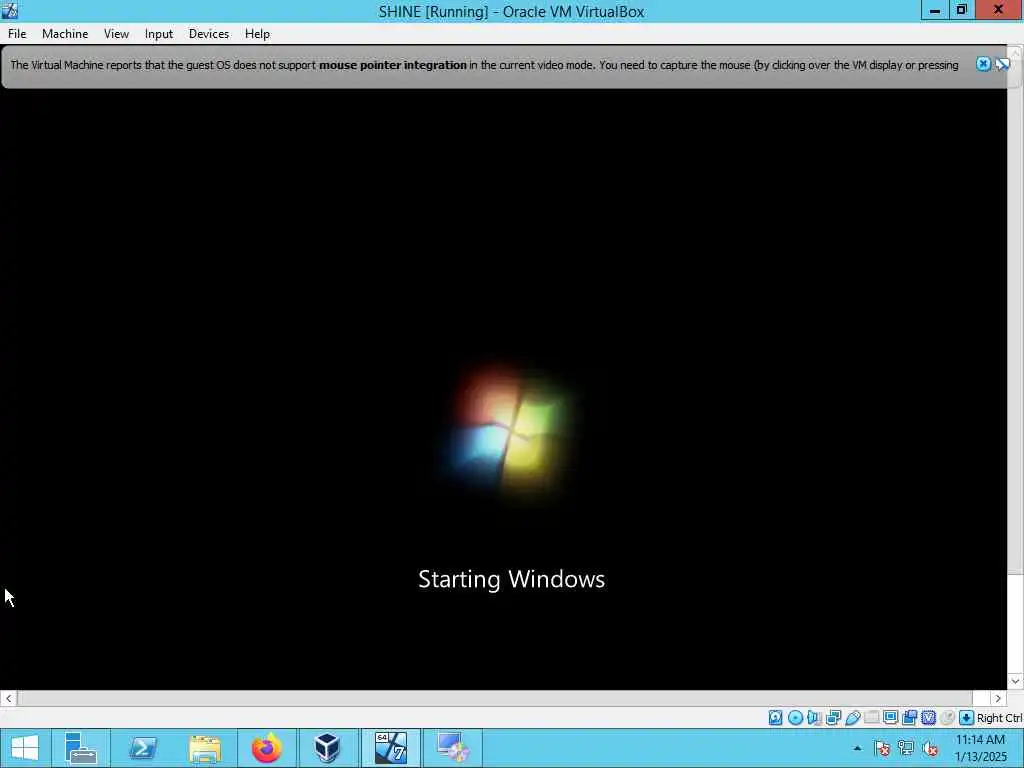The height and width of the screenshot is (768, 1024).
Task: Restore down the VirtualBox window
Action: point(961,10)
